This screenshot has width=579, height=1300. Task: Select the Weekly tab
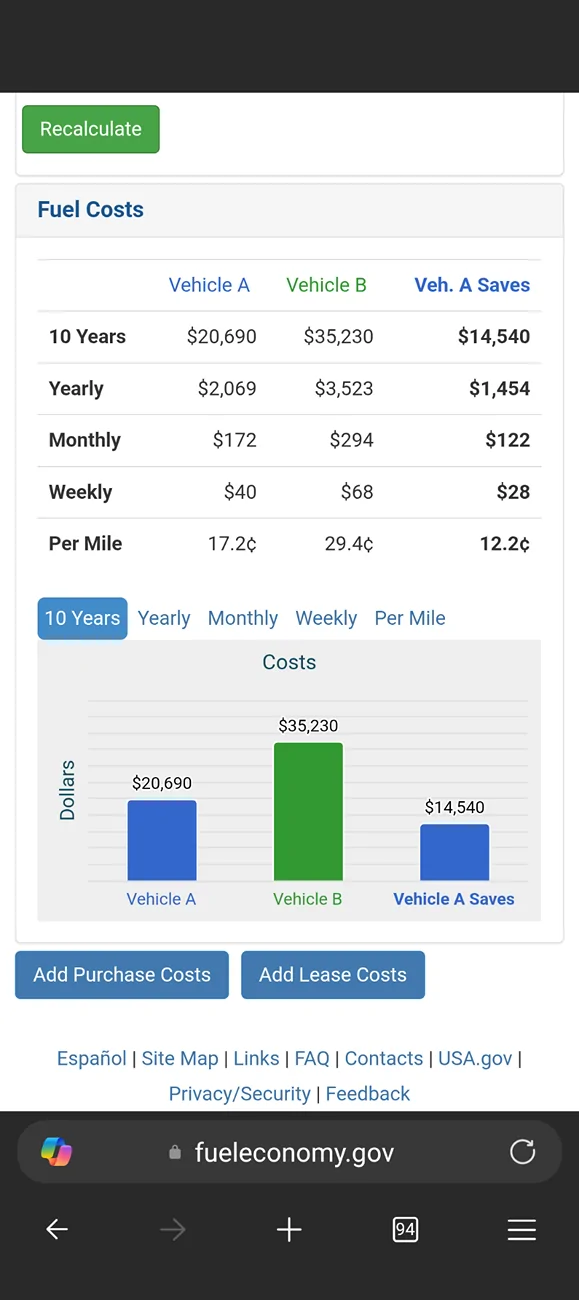click(326, 618)
